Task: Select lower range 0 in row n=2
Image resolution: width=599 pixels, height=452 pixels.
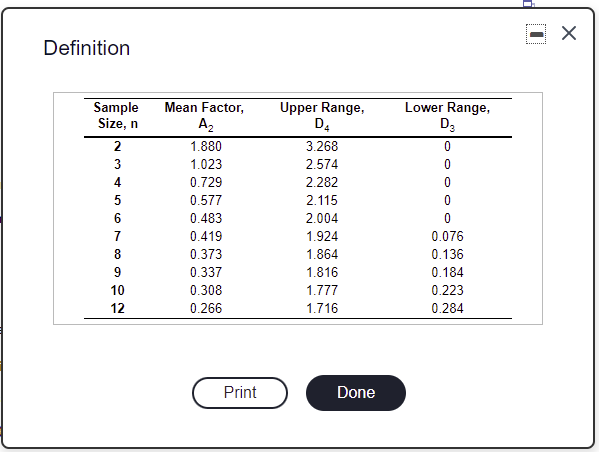Action: tap(447, 146)
